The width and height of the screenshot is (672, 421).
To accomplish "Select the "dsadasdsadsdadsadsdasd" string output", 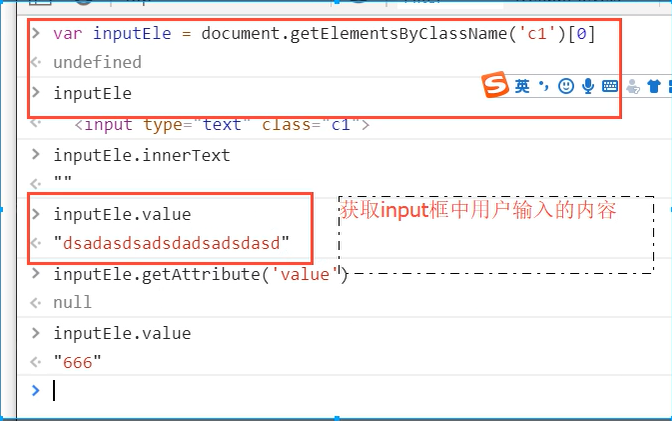I will (171, 242).
